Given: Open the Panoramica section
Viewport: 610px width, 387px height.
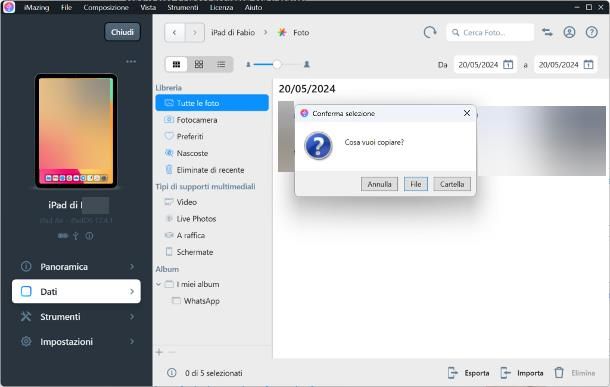Looking at the screenshot, I should pos(76,267).
